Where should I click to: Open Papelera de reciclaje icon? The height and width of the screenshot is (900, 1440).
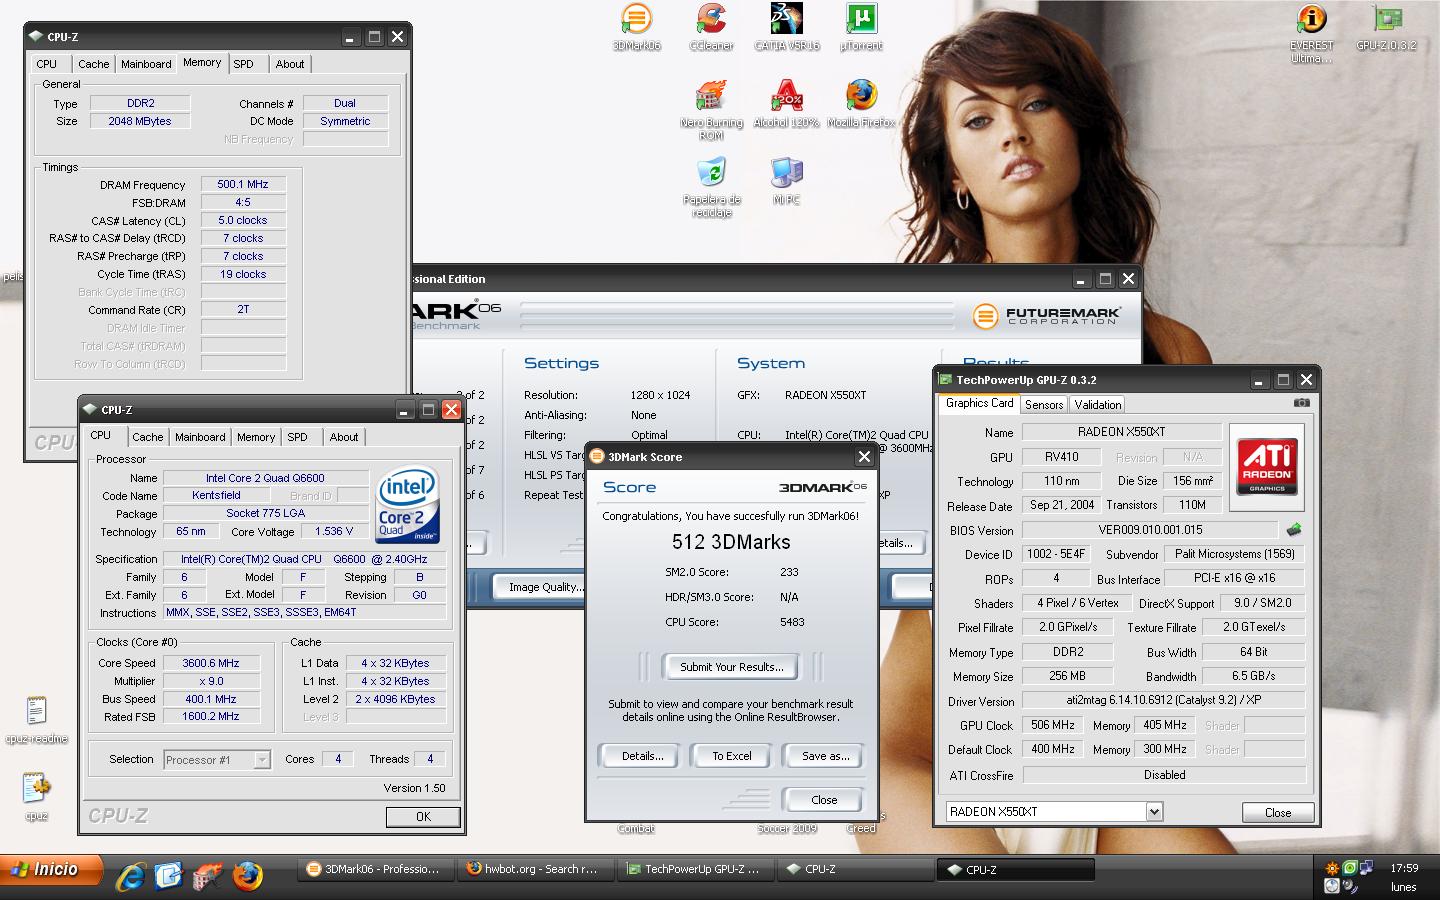point(711,187)
